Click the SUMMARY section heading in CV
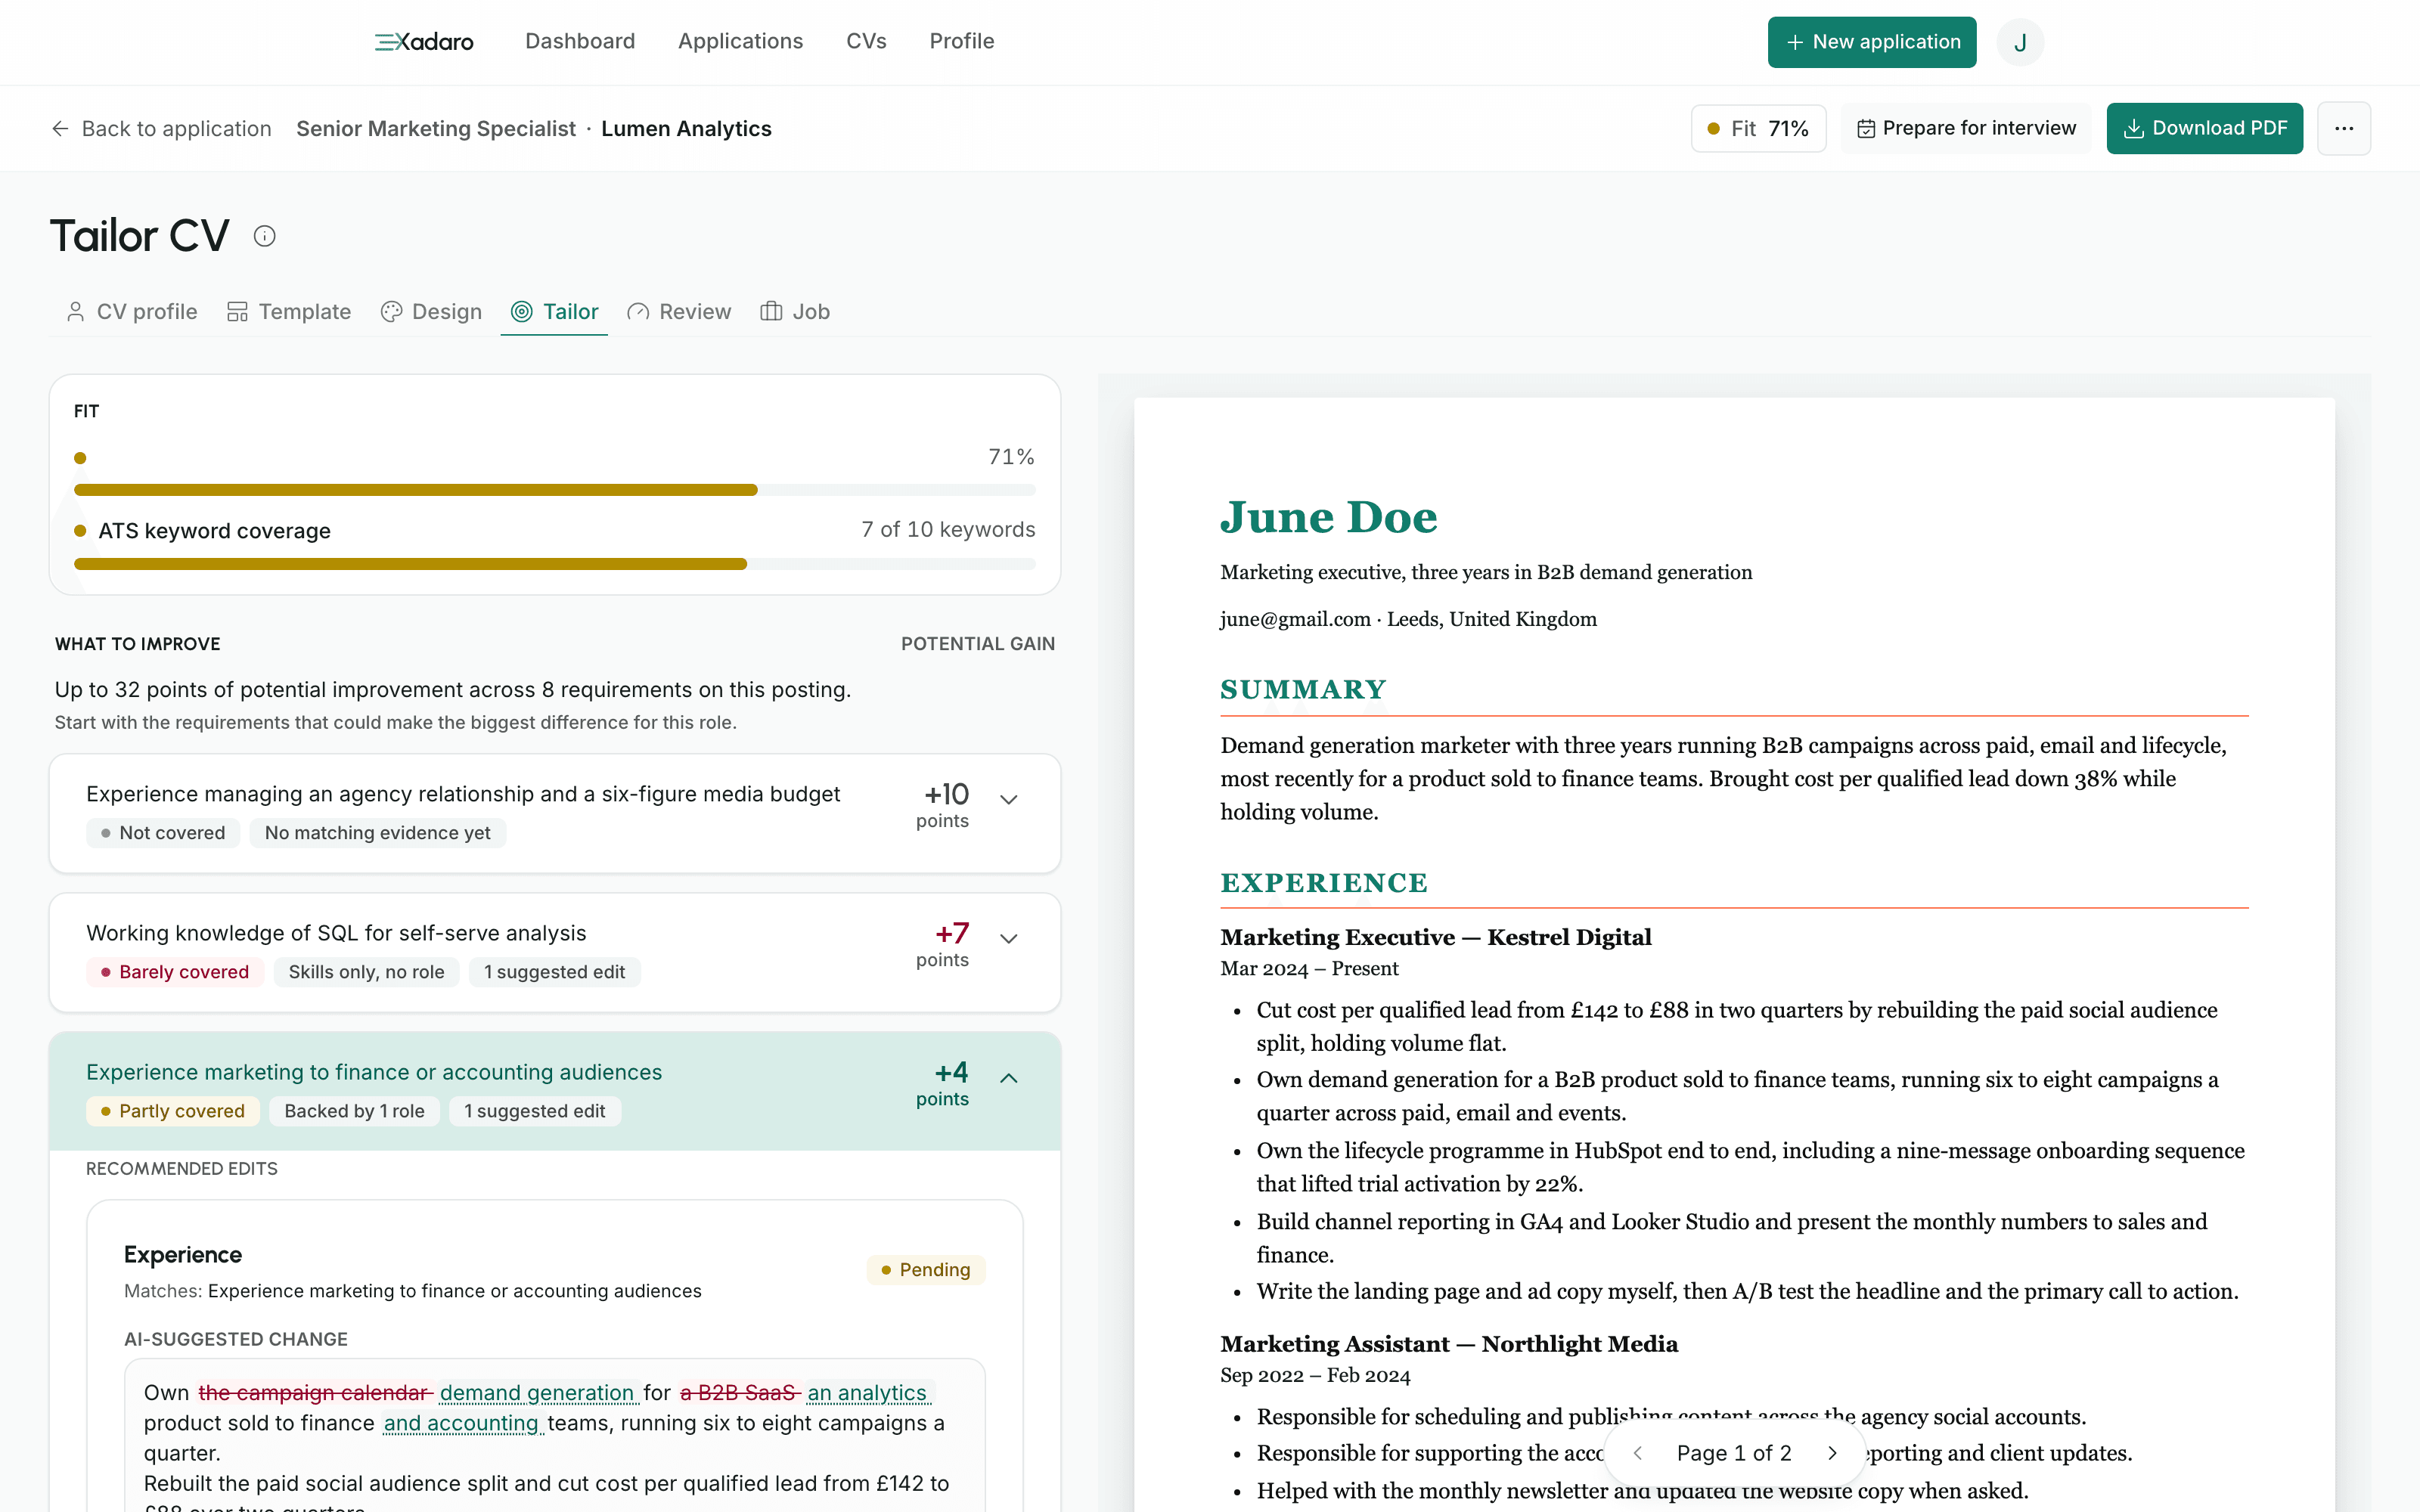The height and width of the screenshot is (1512, 2420). [x=1303, y=690]
